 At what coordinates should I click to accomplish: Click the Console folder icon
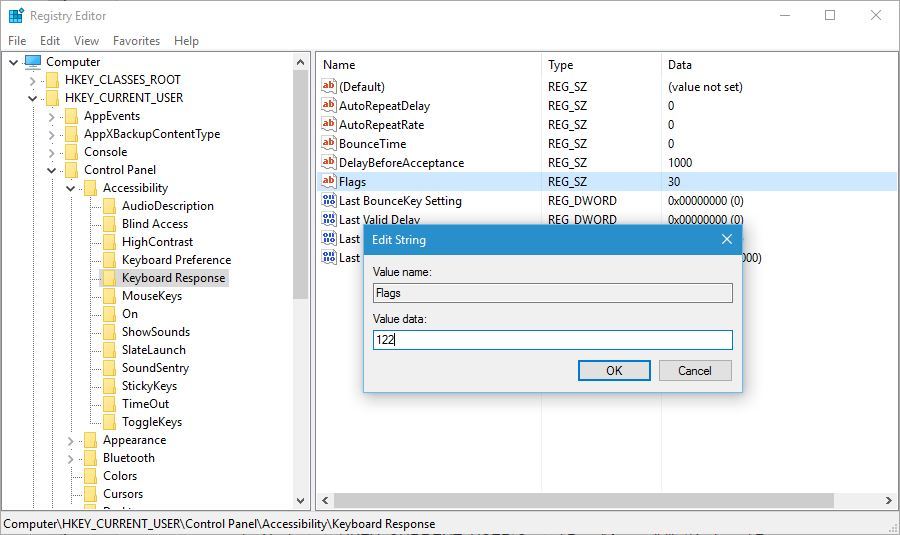click(x=71, y=152)
